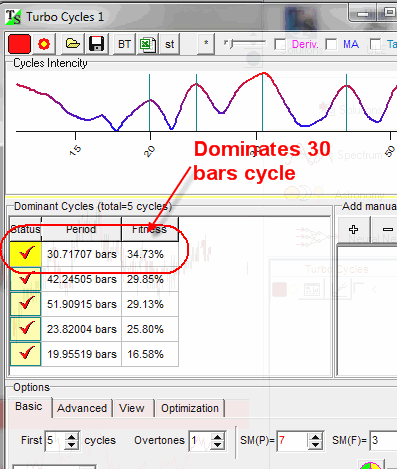Image resolution: width=397 pixels, height=469 pixels.
Task: Click the 29.85% fitness value
Action: click(x=145, y=279)
